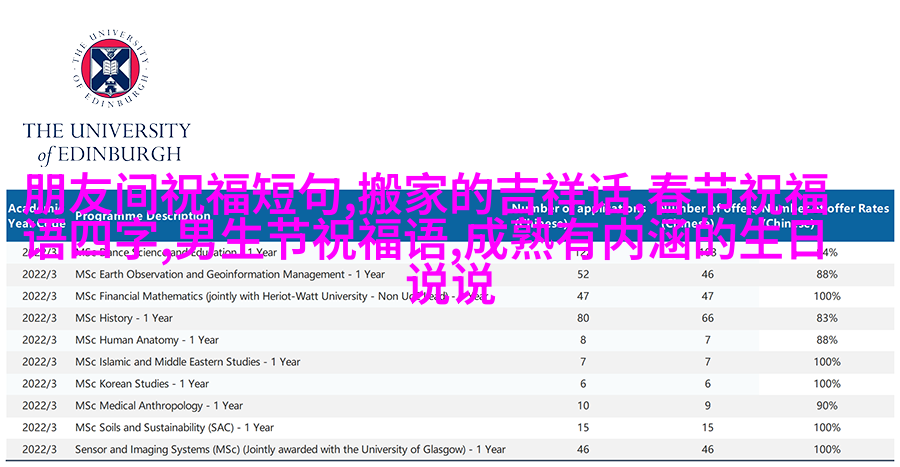
Task: Click 'MSc Soils and Sustainability (SAC)' row
Action: (450, 427)
